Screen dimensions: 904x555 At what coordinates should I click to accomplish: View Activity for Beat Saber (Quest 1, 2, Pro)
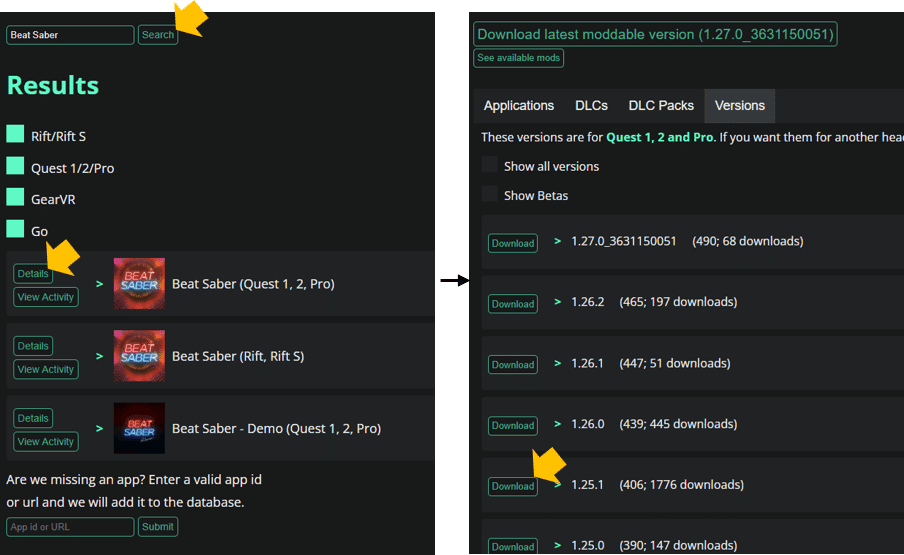(x=46, y=297)
